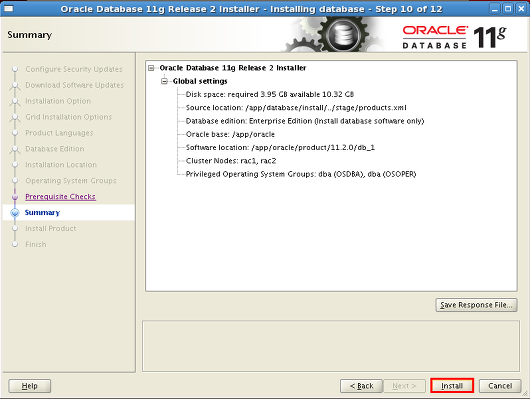Click the Summary step progress circle icon

pos(15,213)
